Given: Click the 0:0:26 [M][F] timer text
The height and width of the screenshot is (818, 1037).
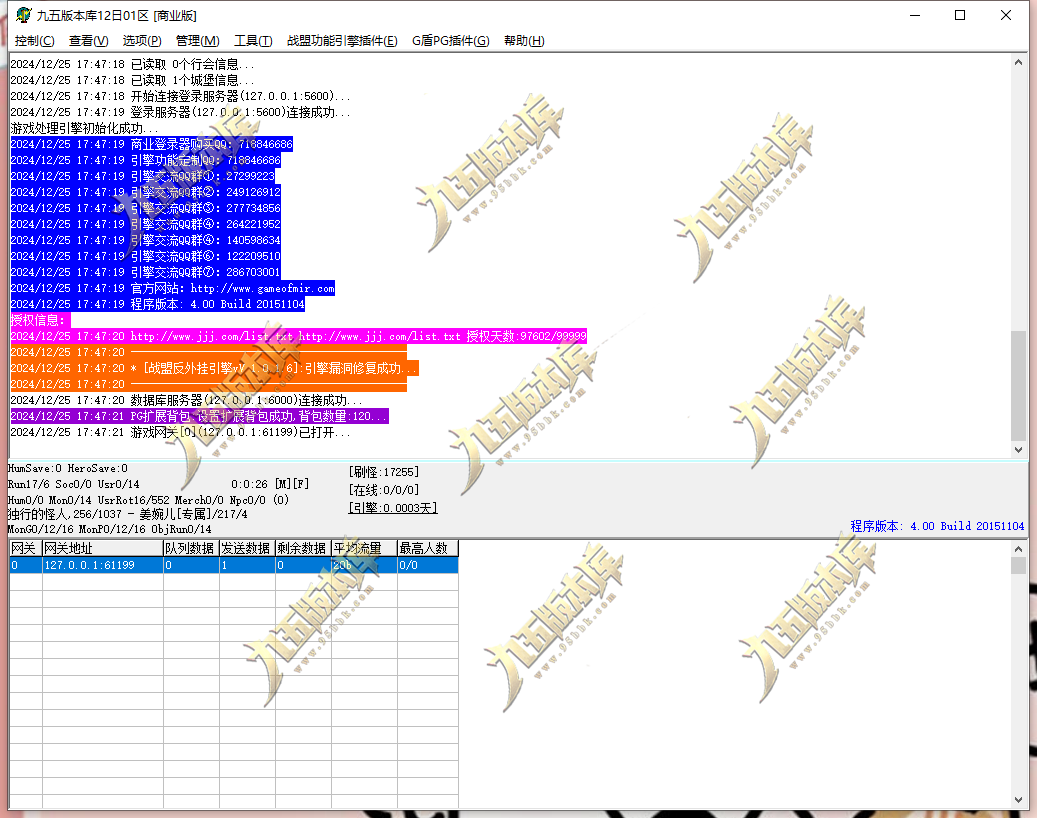Looking at the screenshot, I should click(x=270, y=484).
